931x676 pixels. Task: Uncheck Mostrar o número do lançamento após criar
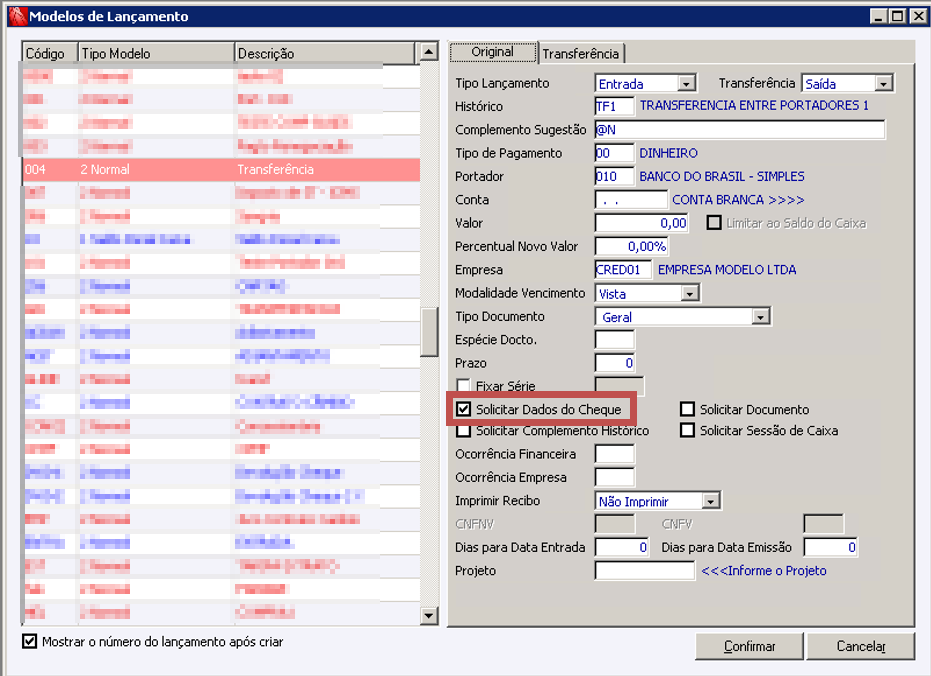pos(29,641)
